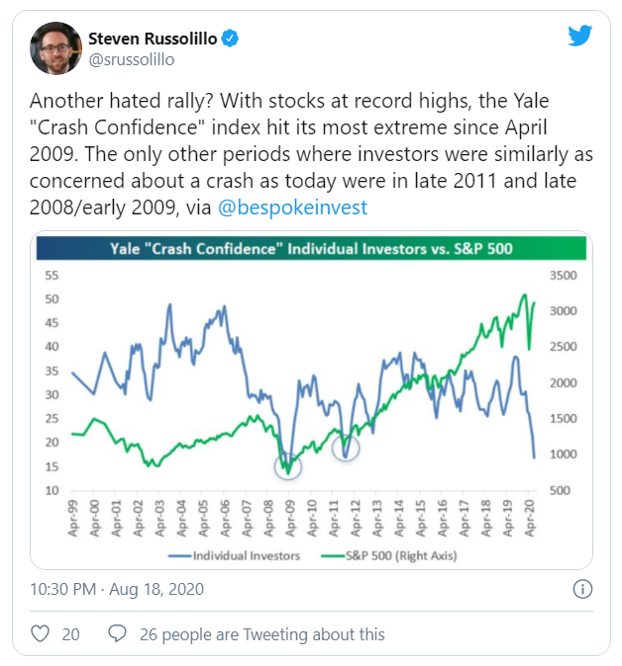Image resolution: width=622 pixels, height=666 pixels.
Task: Click the reply speech bubble icon
Action: (117, 634)
